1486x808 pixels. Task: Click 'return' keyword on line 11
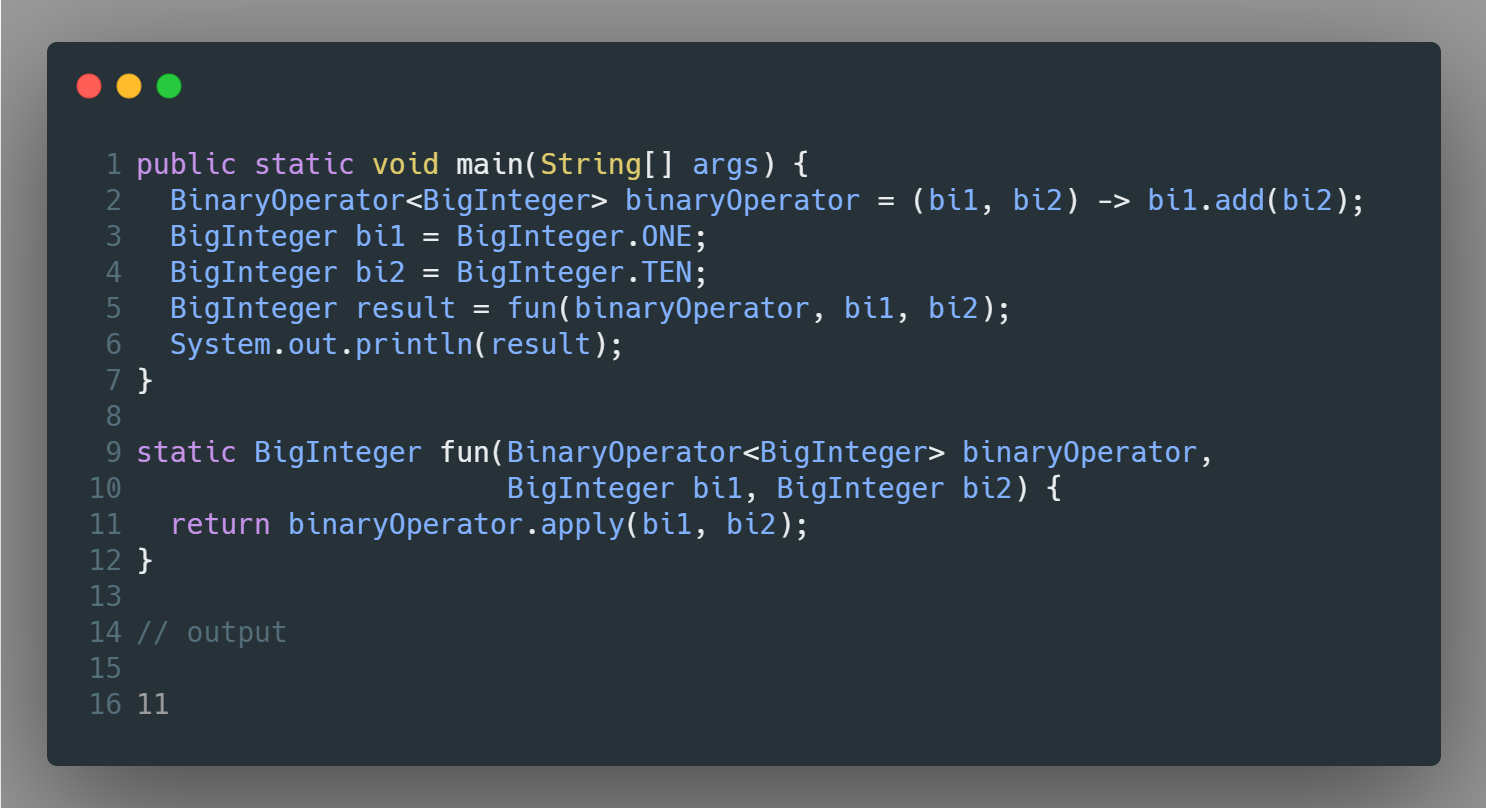click(220, 525)
